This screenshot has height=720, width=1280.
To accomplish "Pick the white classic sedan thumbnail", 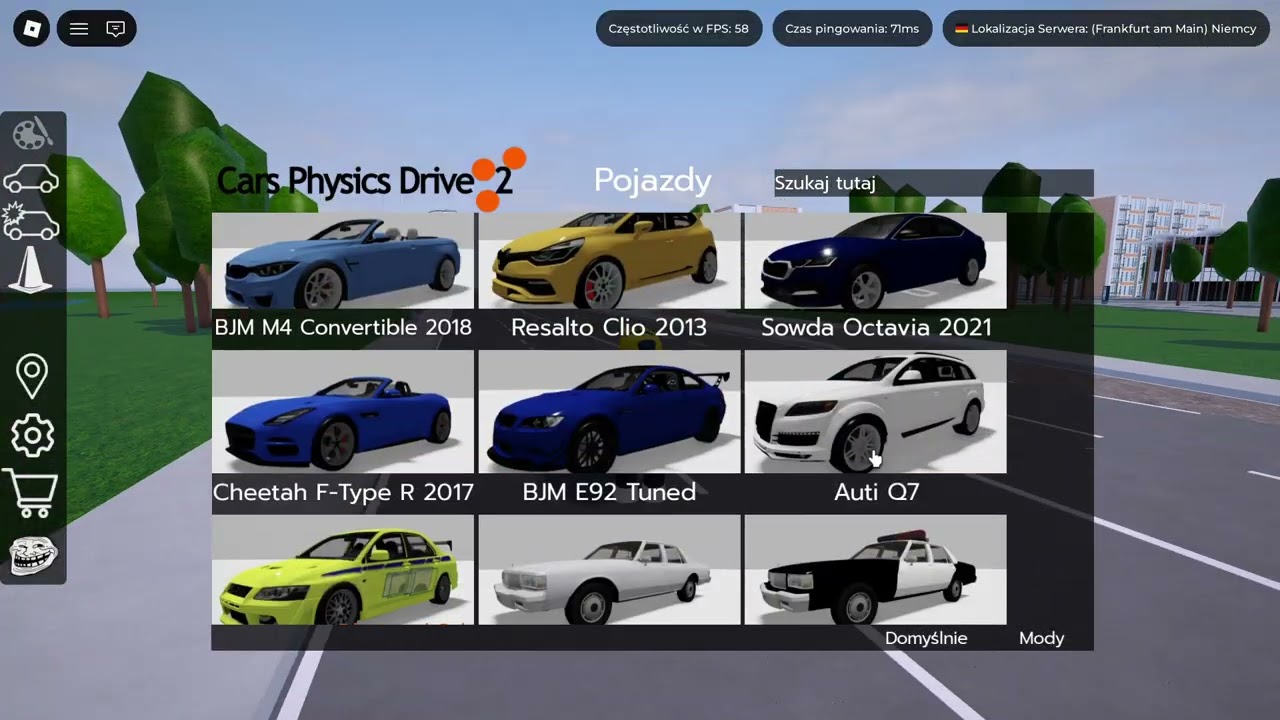I will tap(609, 570).
